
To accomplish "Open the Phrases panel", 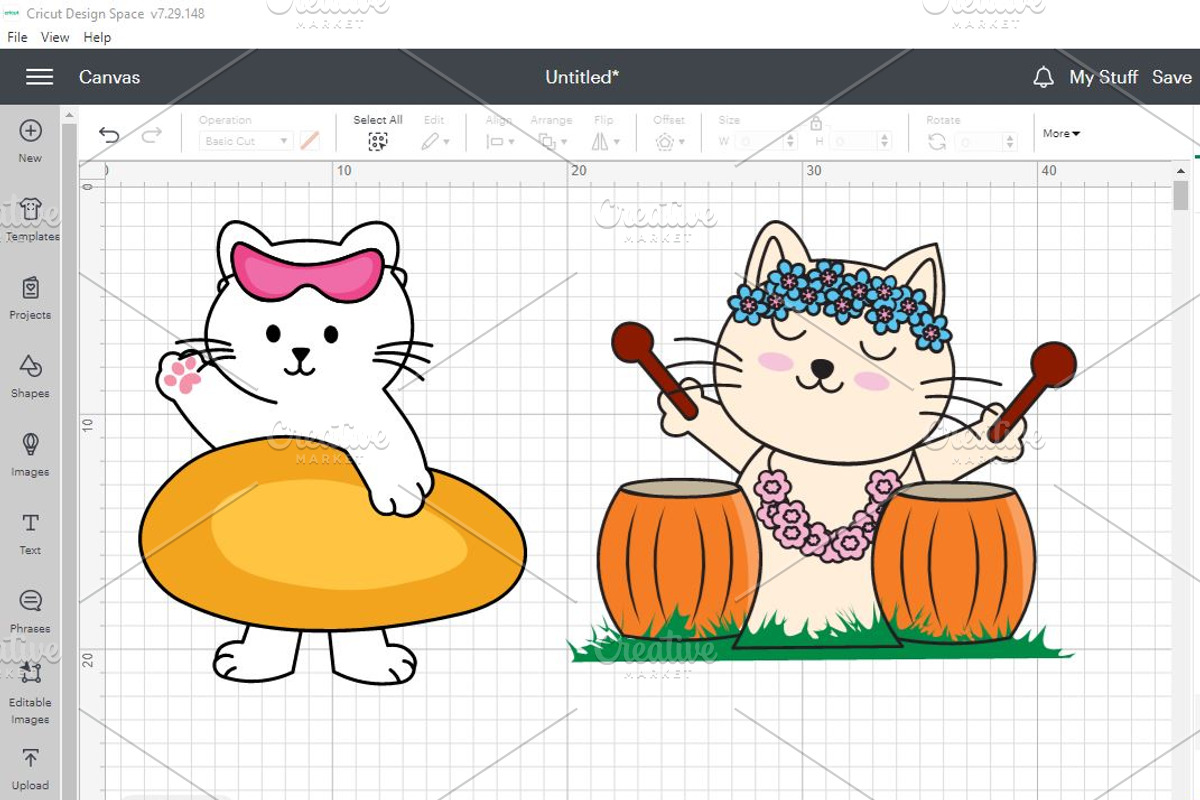I will pyautogui.click(x=30, y=612).
